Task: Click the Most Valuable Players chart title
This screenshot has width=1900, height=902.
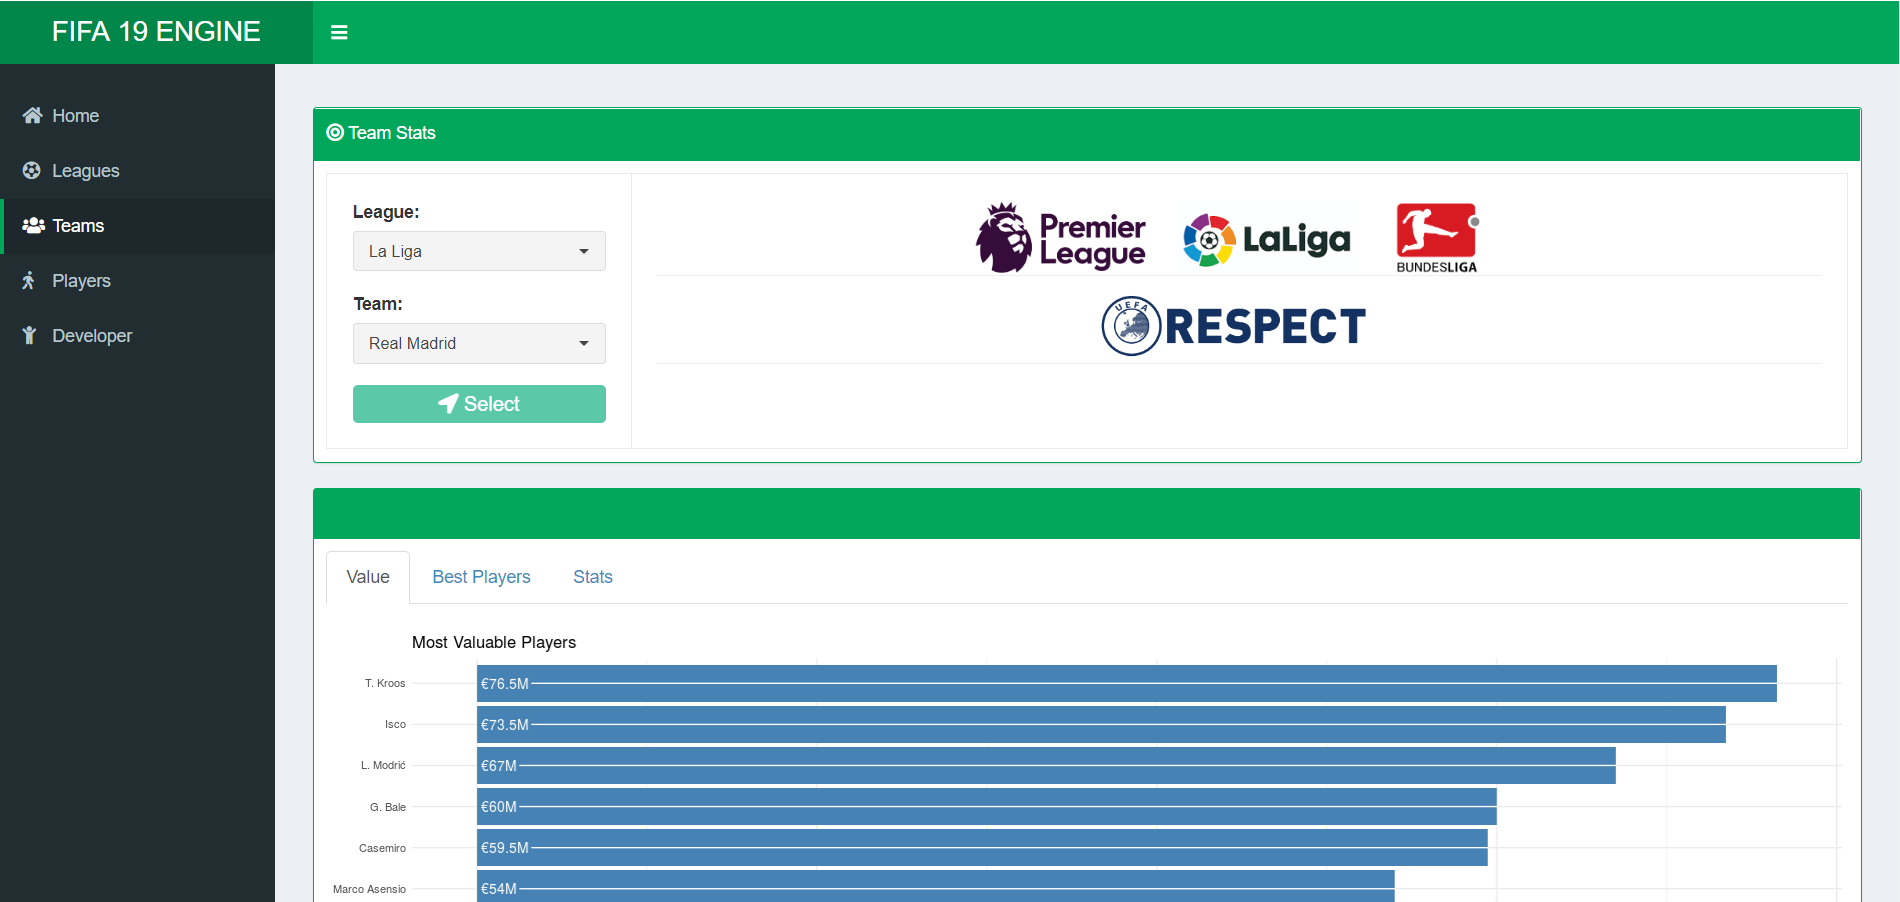Action: tap(494, 642)
